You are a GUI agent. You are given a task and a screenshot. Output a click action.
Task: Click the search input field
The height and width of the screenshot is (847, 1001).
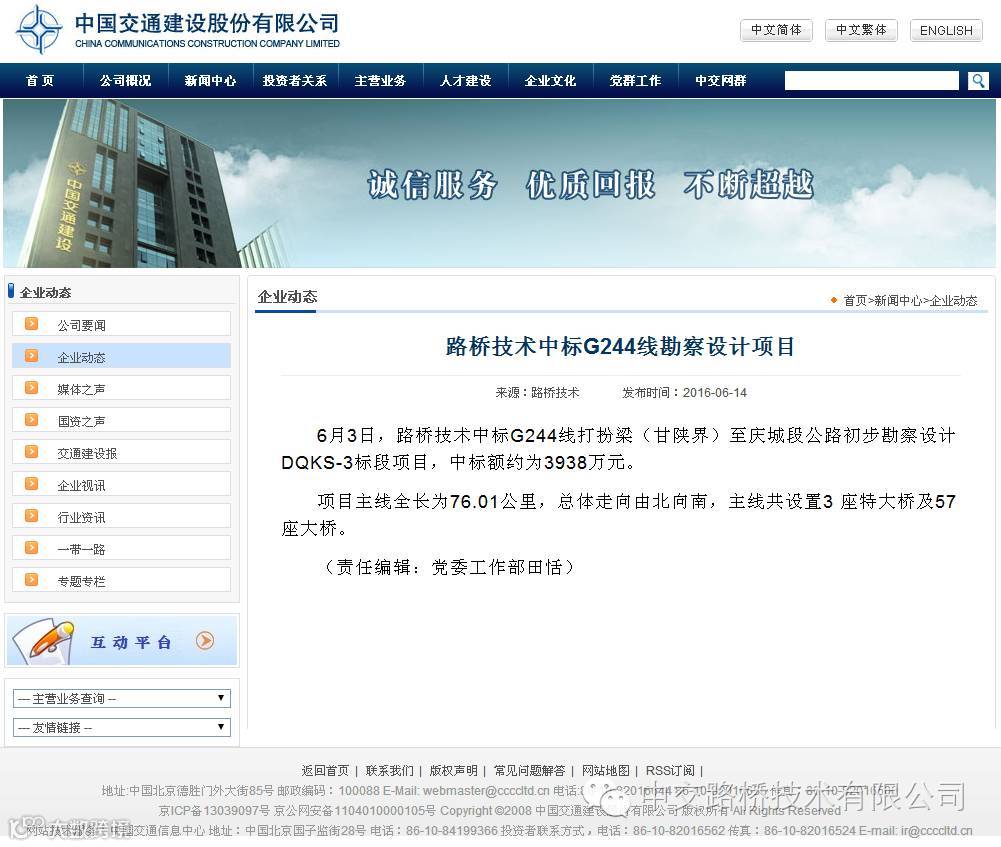(871, 80)
